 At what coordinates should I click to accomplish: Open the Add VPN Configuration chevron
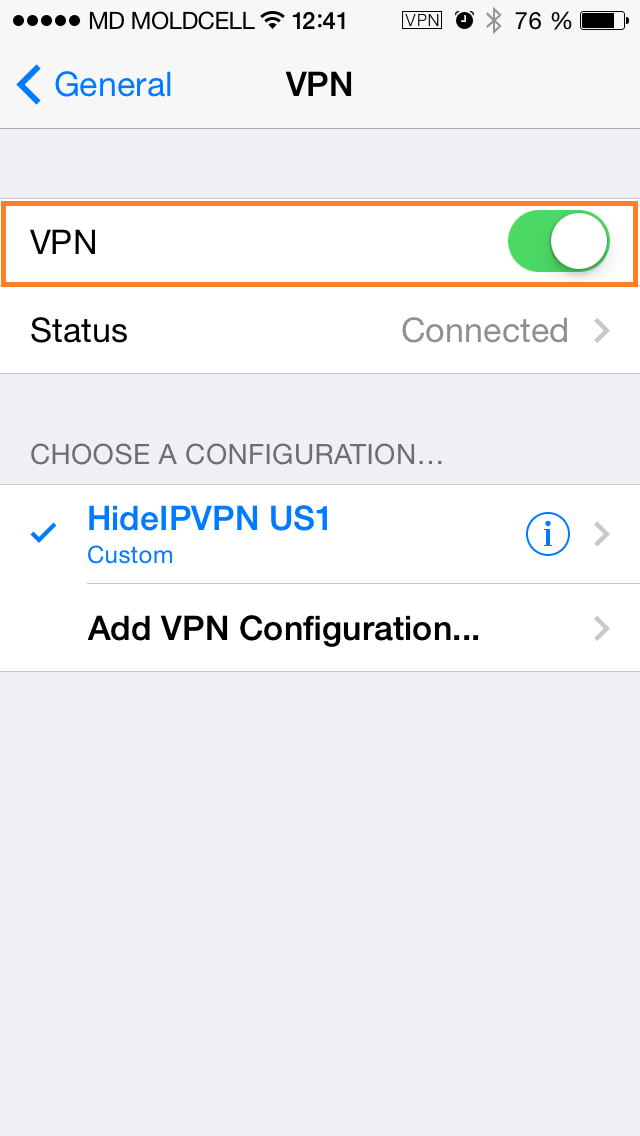coord(602,628)
